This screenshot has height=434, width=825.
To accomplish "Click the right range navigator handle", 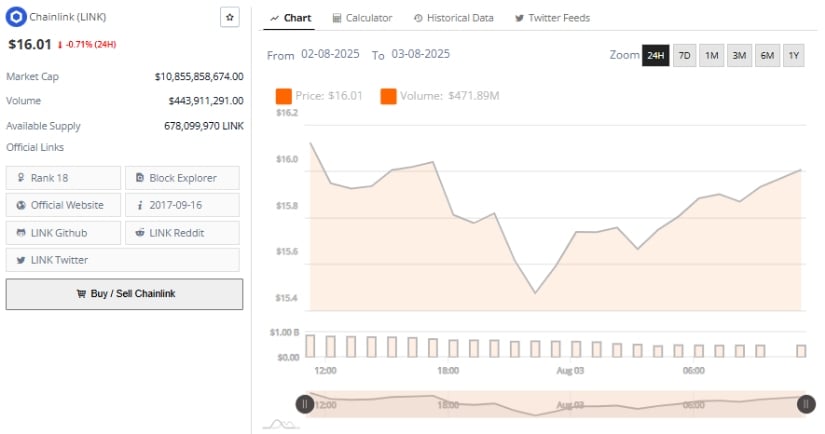I will 806,404.
